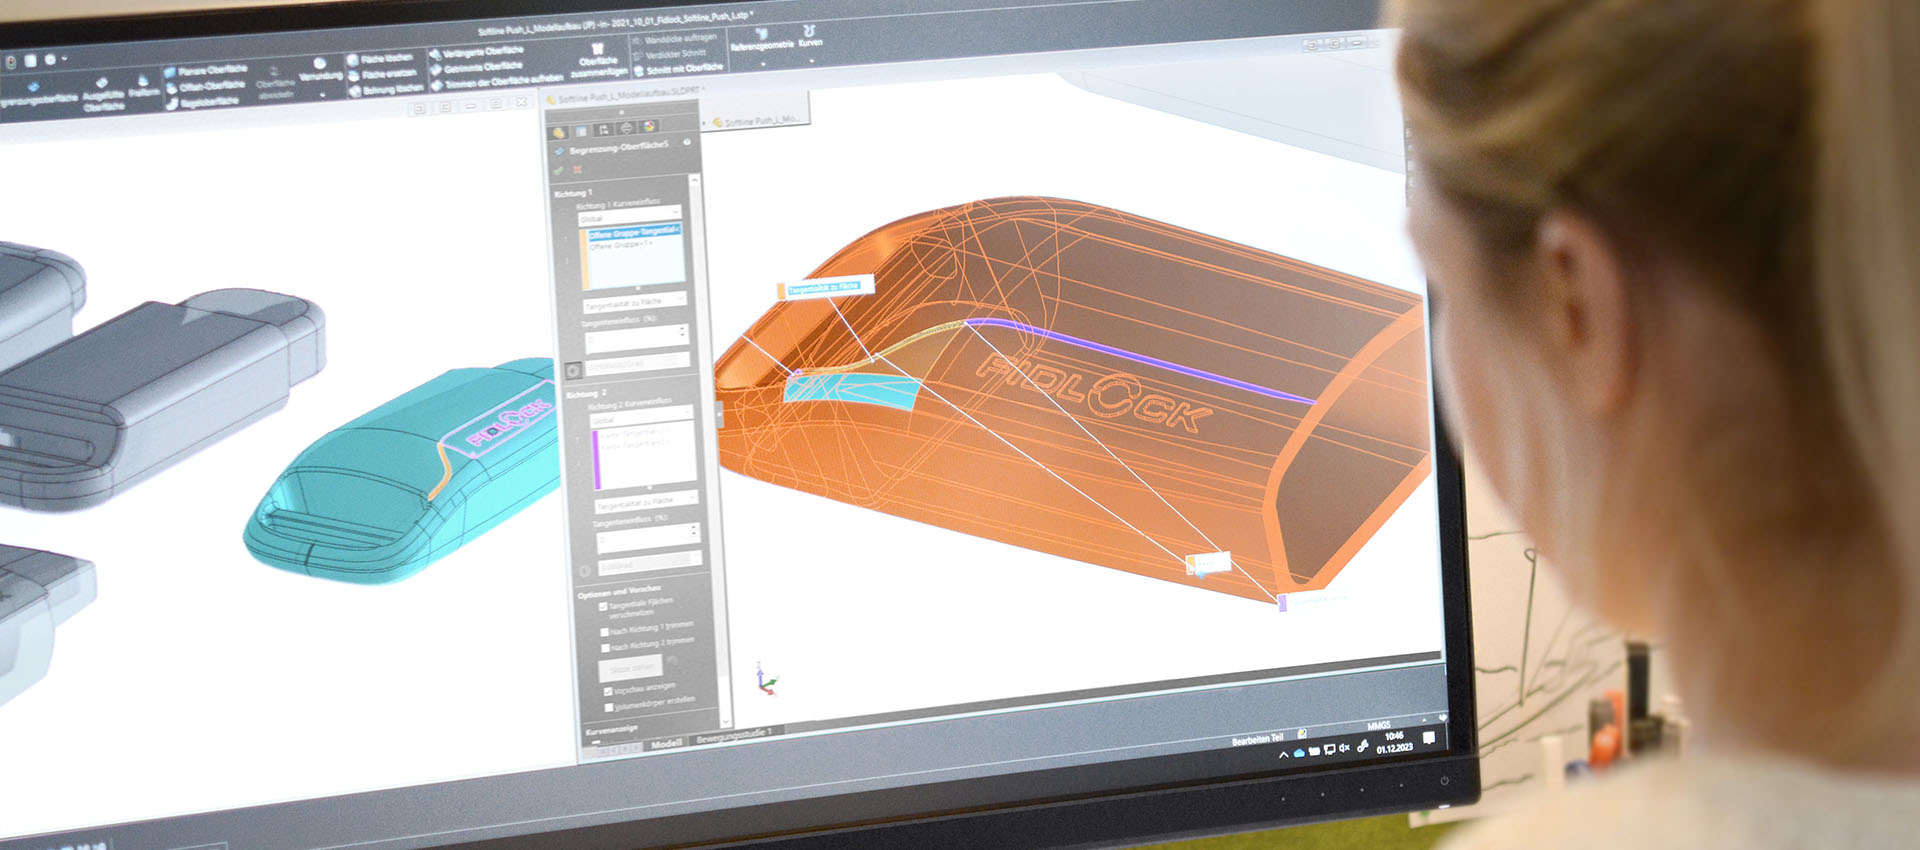The image size is (1920, 850).
Task: Click the Tangentialität zu Fläche callout in viewport
Action: pyautogui.click(x=824, y=288)
